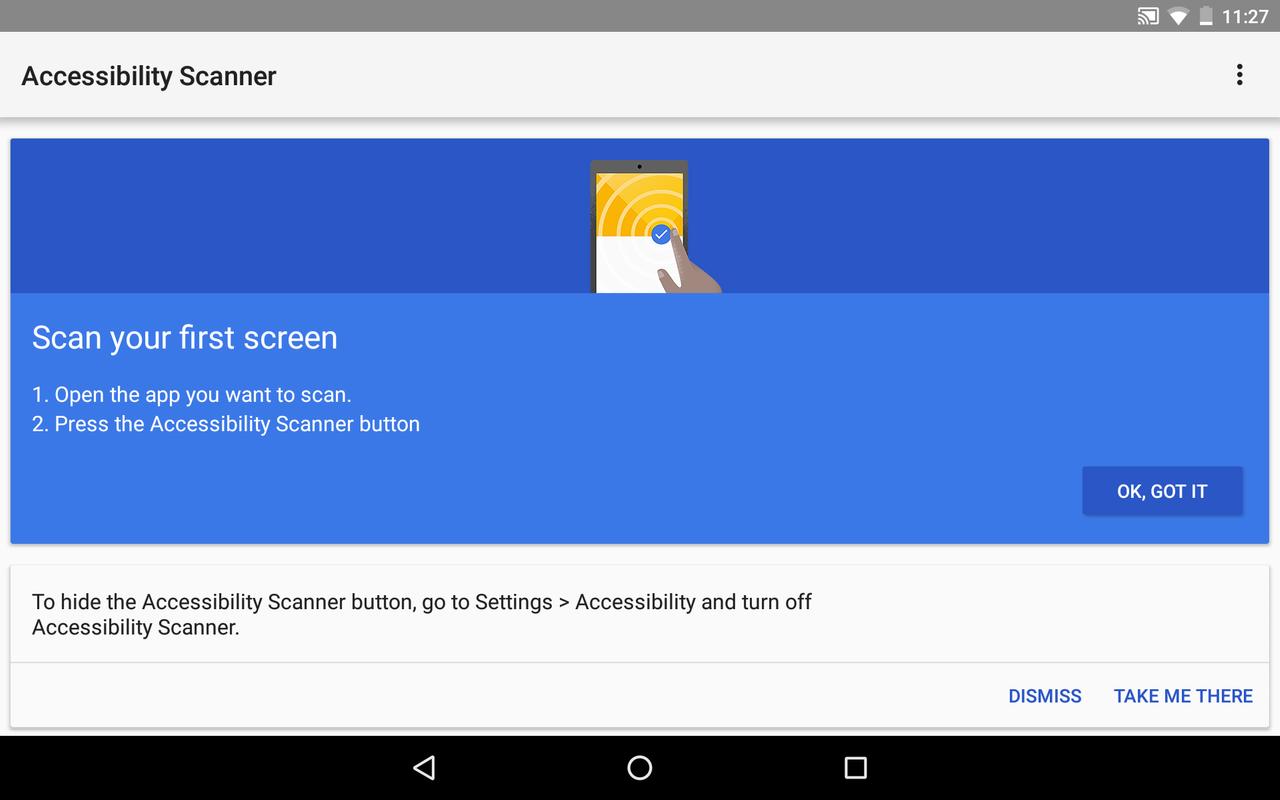Tap the OK, GOT IT button
This screenshot has width=1280, height=800.
point(1162,491)
